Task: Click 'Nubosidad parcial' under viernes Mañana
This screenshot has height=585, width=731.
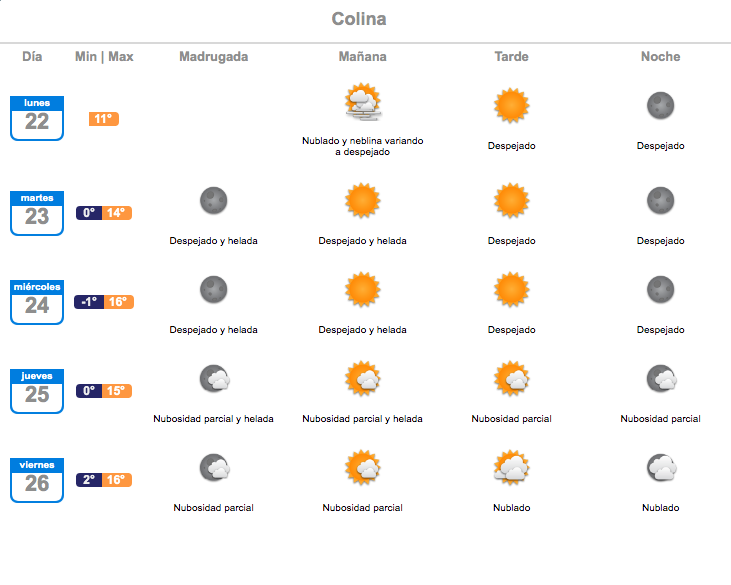Action: tap(363, 508)
